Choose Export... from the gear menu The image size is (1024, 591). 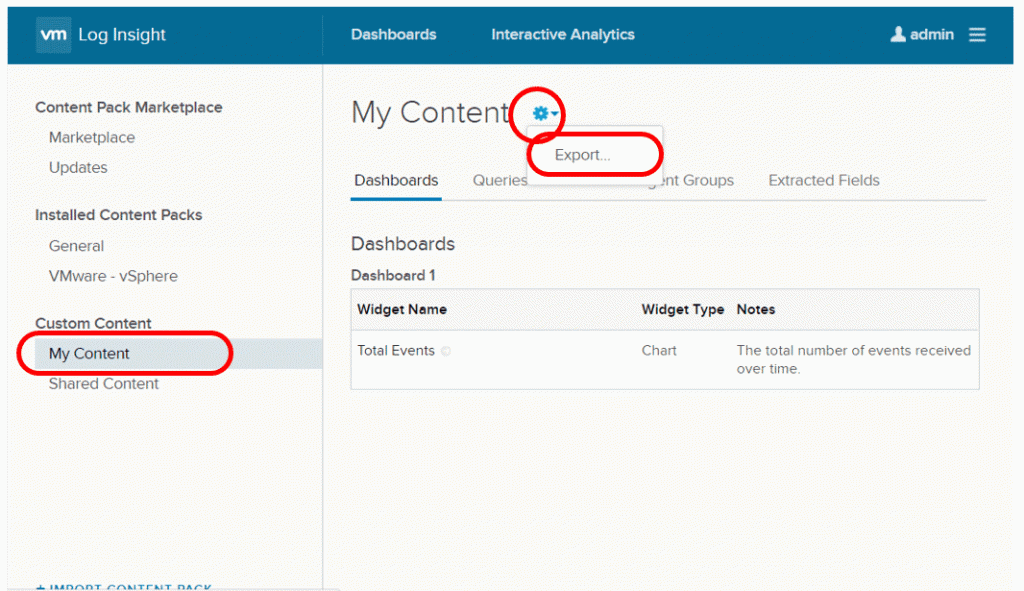[582, 155]
